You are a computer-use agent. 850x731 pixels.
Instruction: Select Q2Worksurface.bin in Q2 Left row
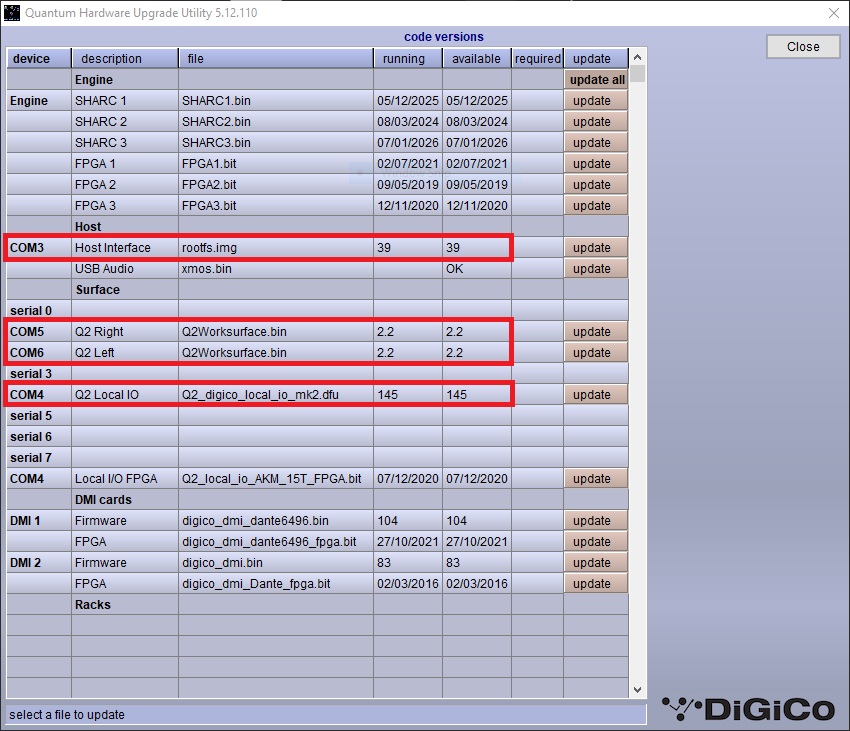pos(276,353)
